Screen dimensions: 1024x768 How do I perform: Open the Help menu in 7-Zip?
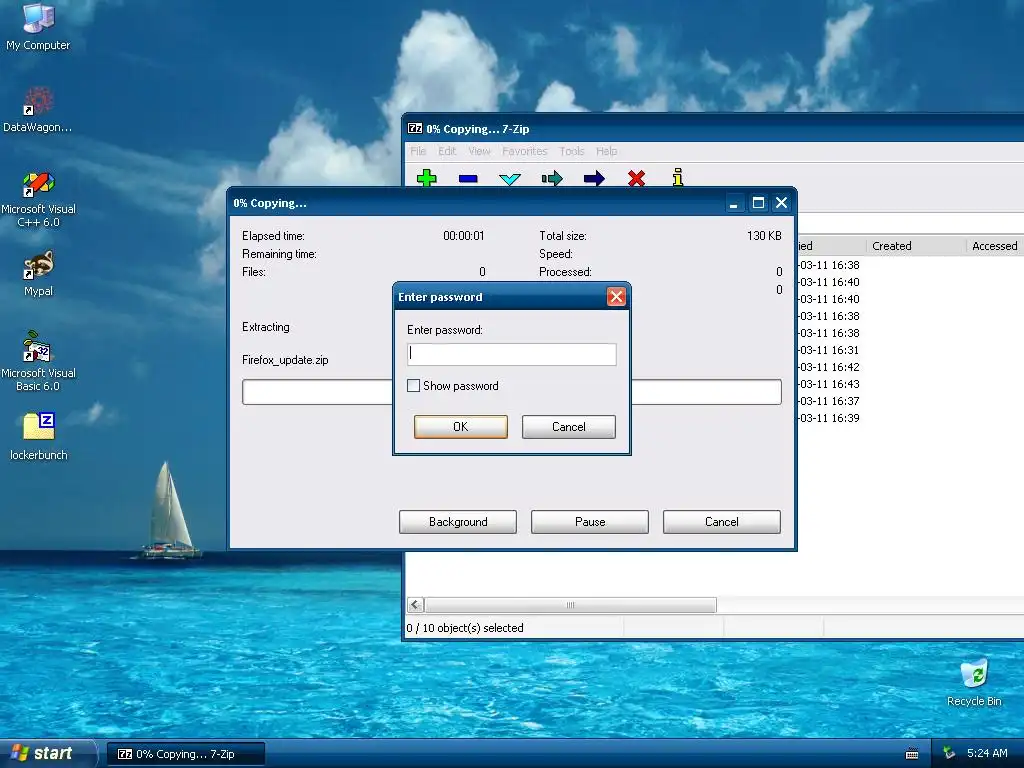coord(606,151)
